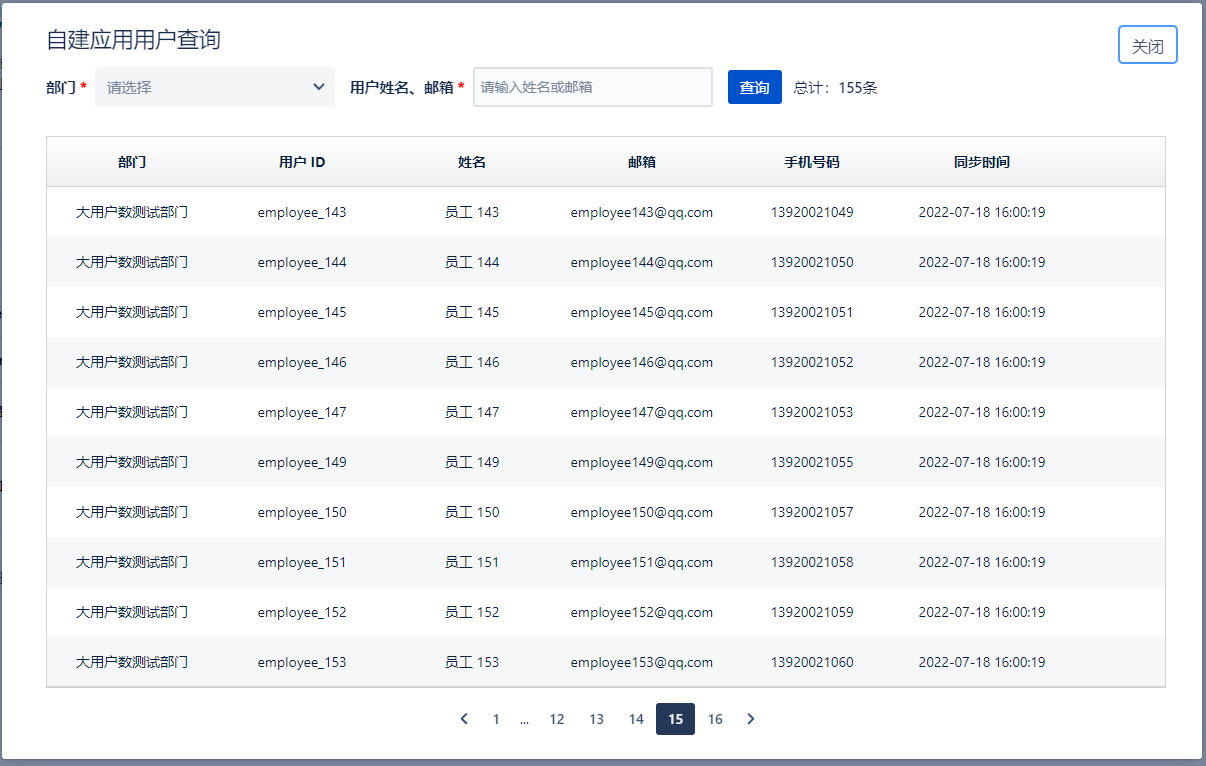Navigate to page 14
The image size is (1206, 766).
pyautogui.click(x=636, y=719)
